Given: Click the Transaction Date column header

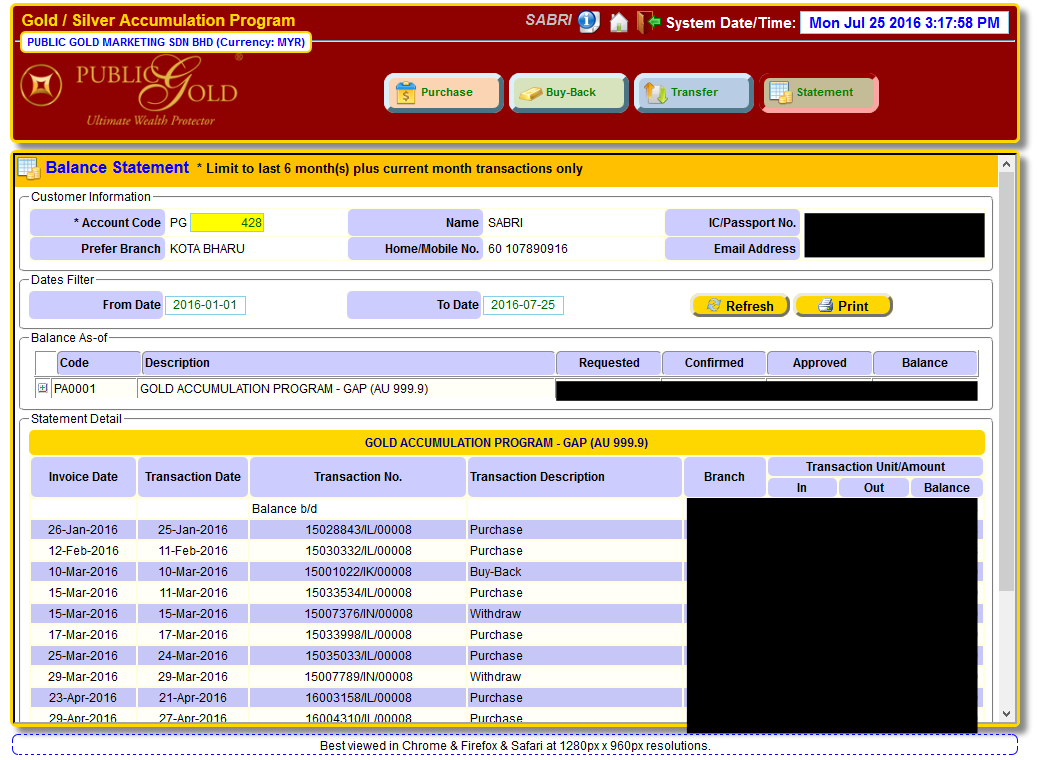Looking at the screenshot, I should pos(193,477).
